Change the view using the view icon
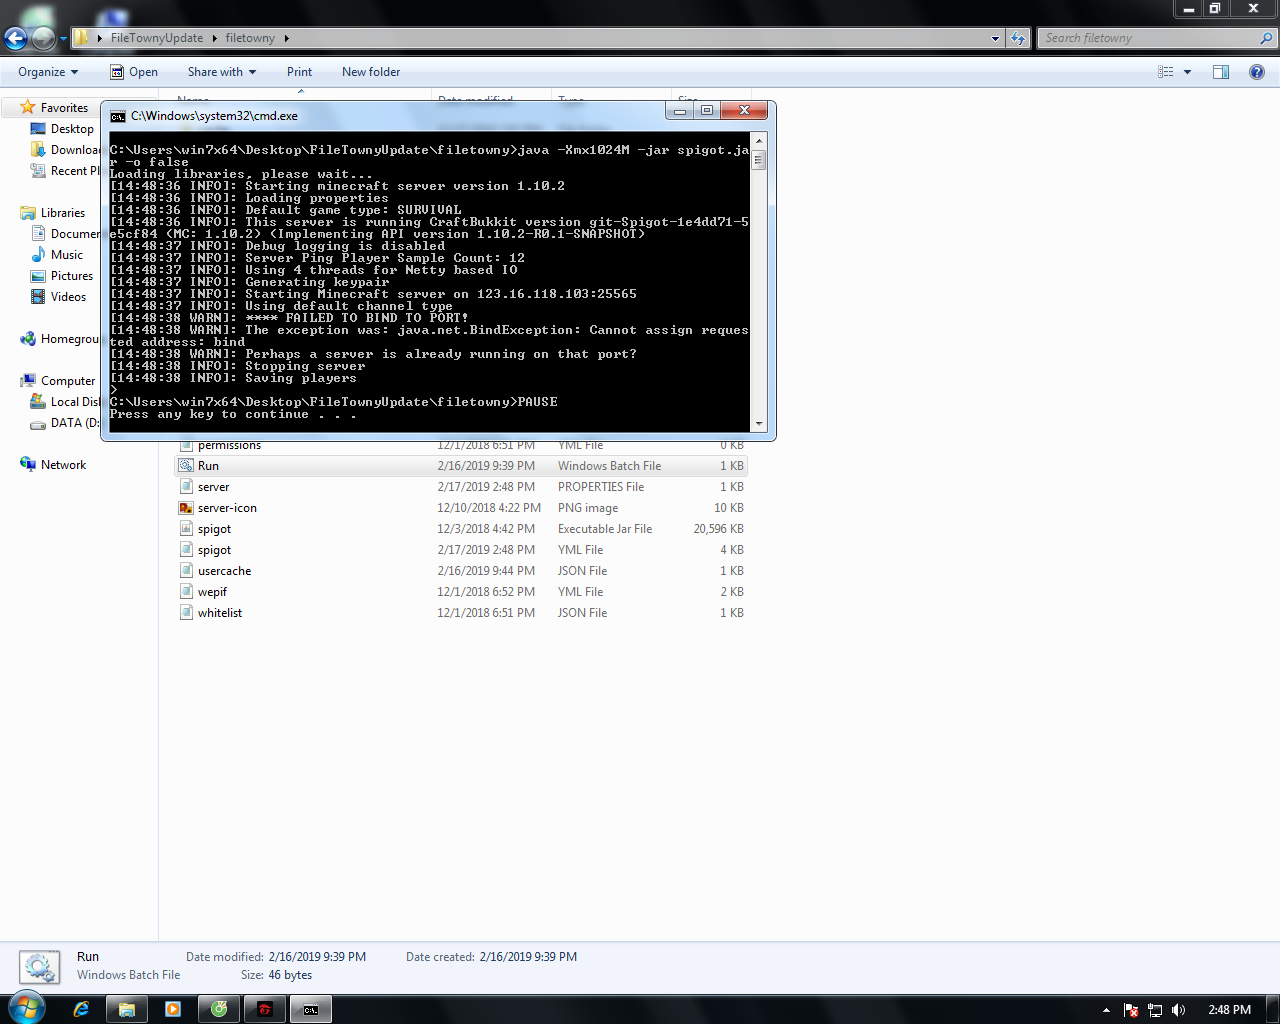 click(x=1166, y=72)
